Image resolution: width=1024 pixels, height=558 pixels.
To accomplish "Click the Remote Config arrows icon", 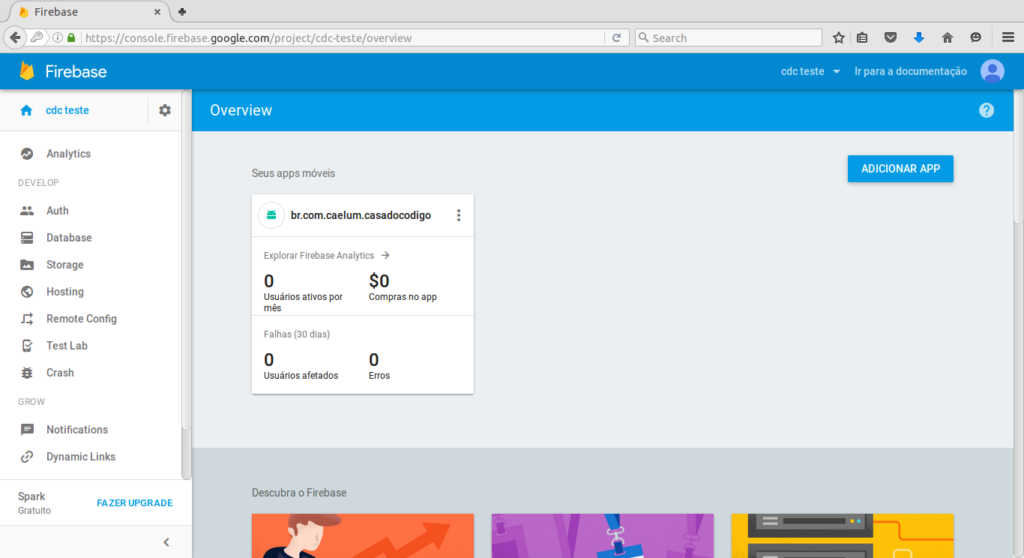I will pos(27,319).
